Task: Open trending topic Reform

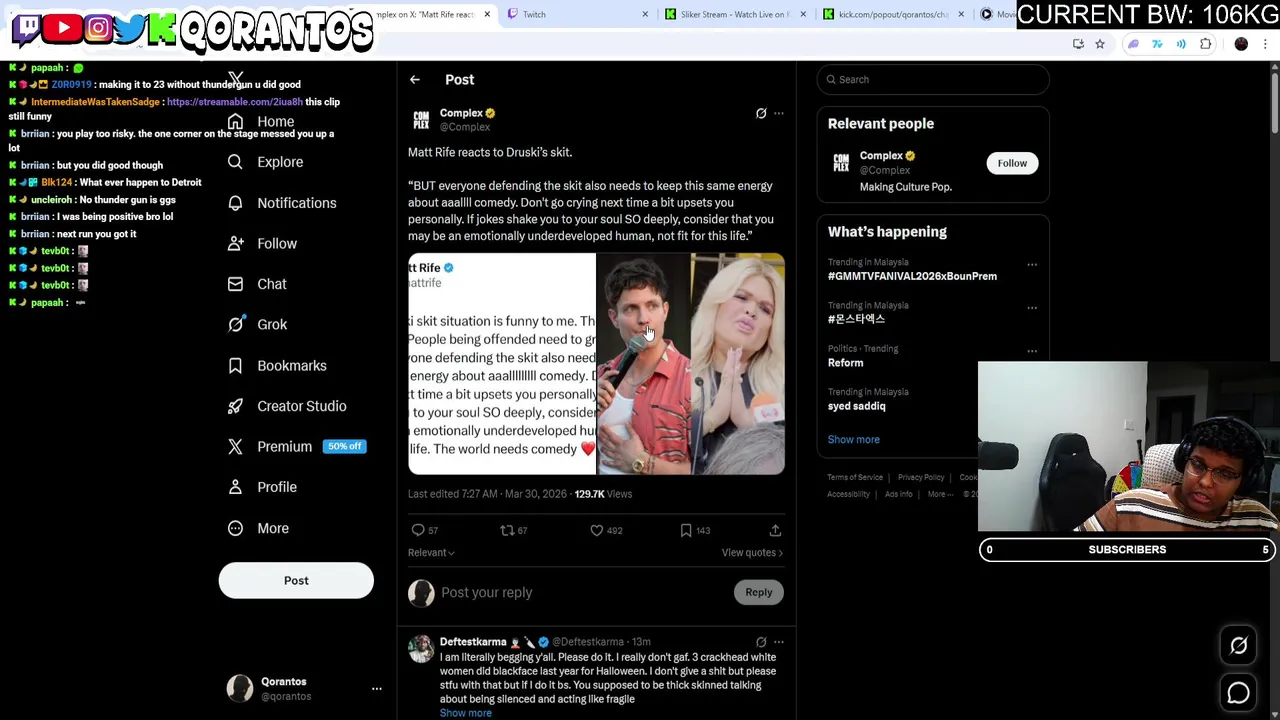Action: pyautogui.click(x=845, y=363)
